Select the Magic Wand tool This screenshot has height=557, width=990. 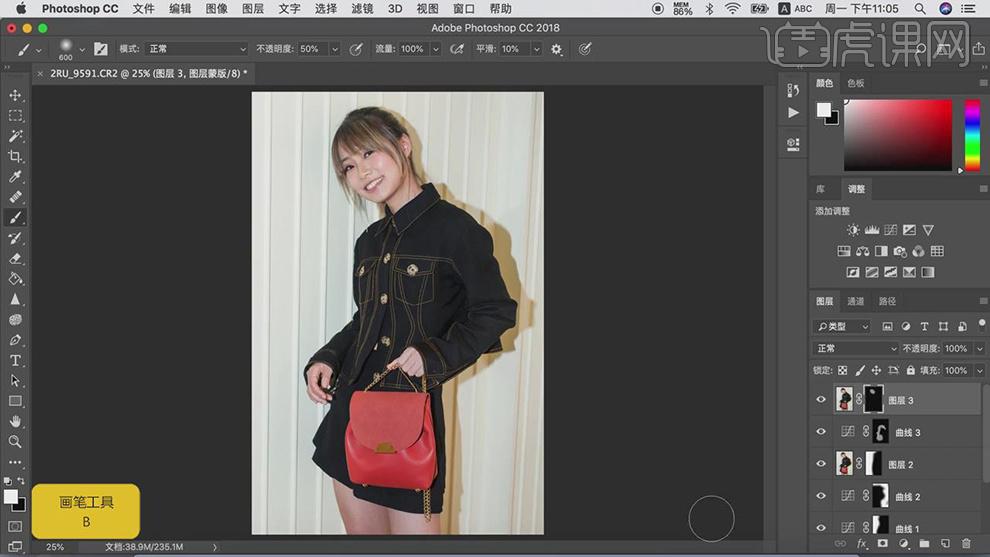pos(15,136)
